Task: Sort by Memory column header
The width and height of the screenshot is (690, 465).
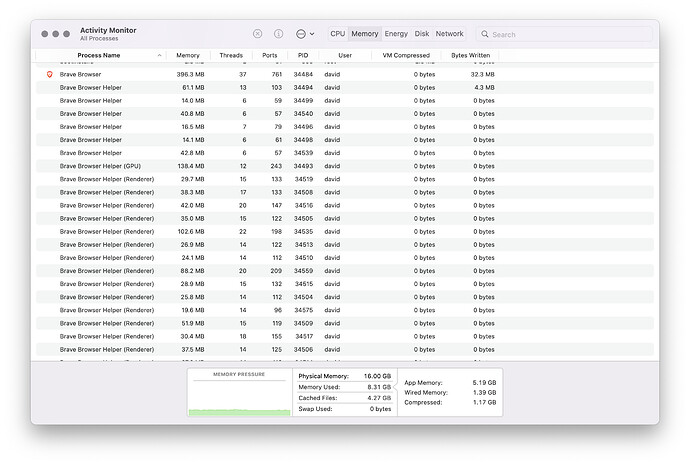Action: tap(188, 55)
